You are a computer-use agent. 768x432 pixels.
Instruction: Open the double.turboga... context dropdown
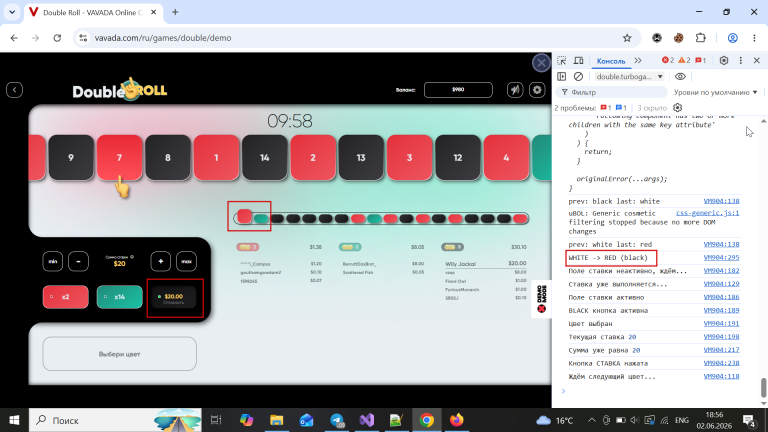pos(629,76)
